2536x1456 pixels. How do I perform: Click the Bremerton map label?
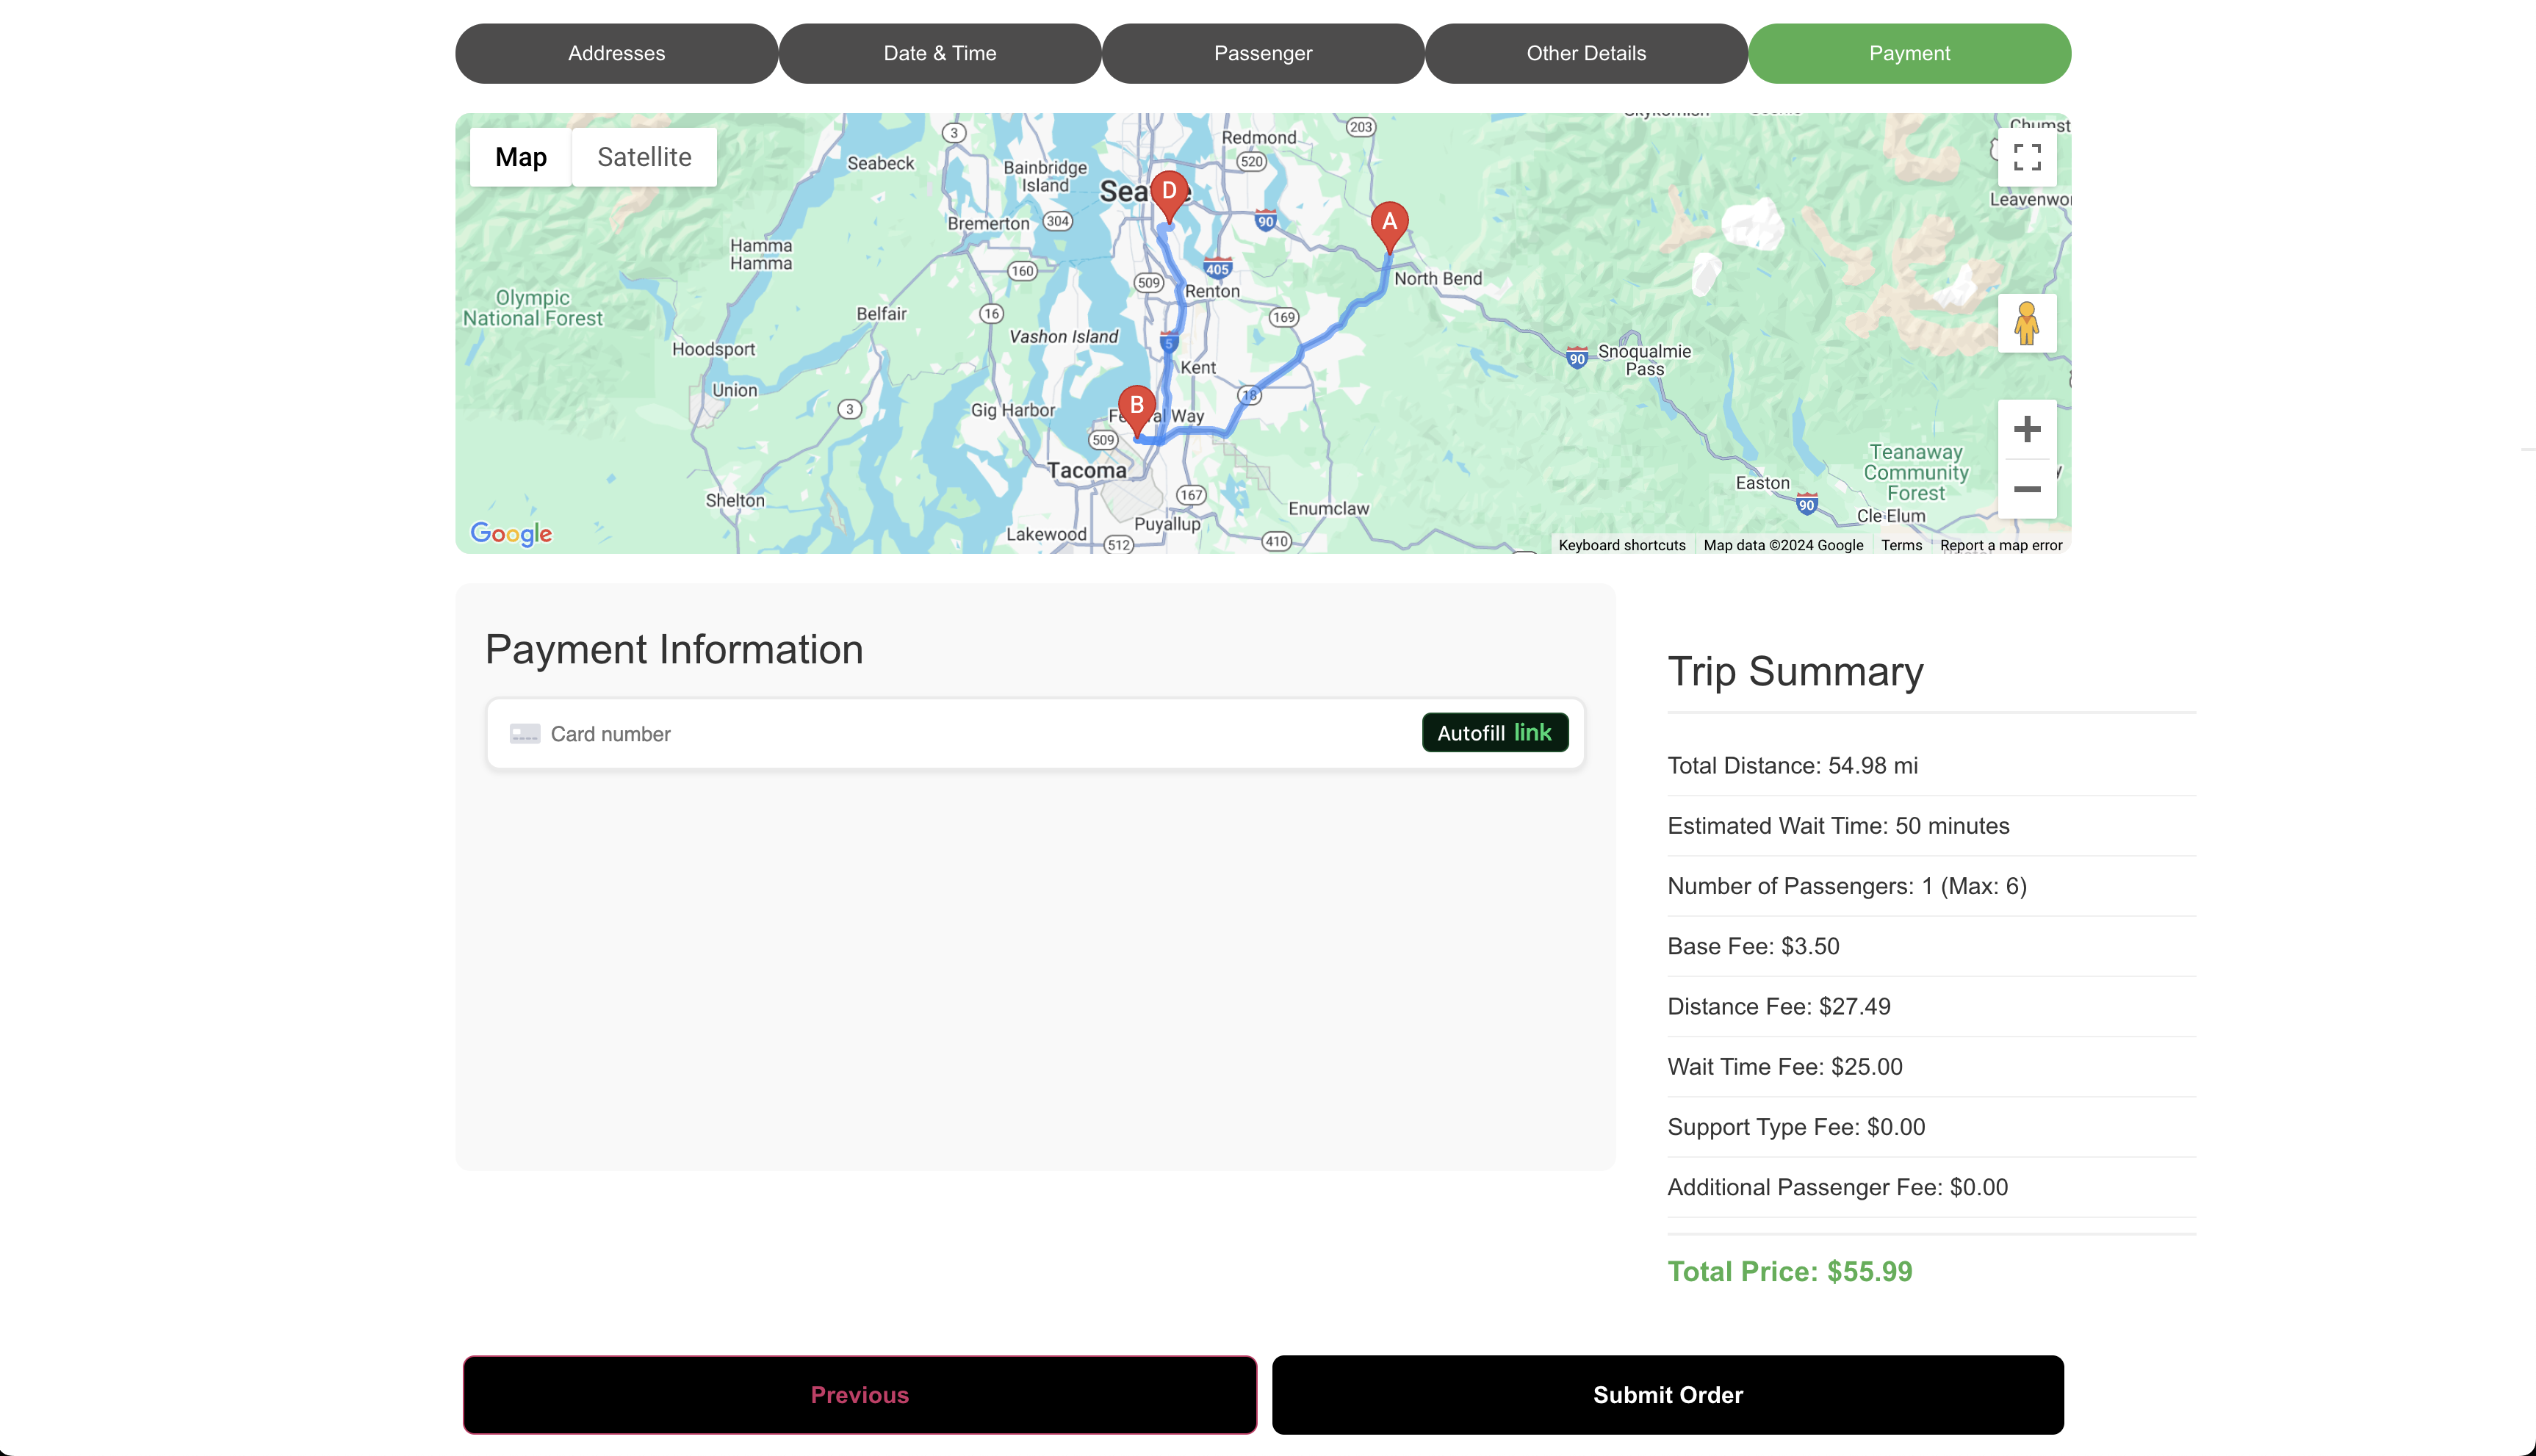click(988, 224)
